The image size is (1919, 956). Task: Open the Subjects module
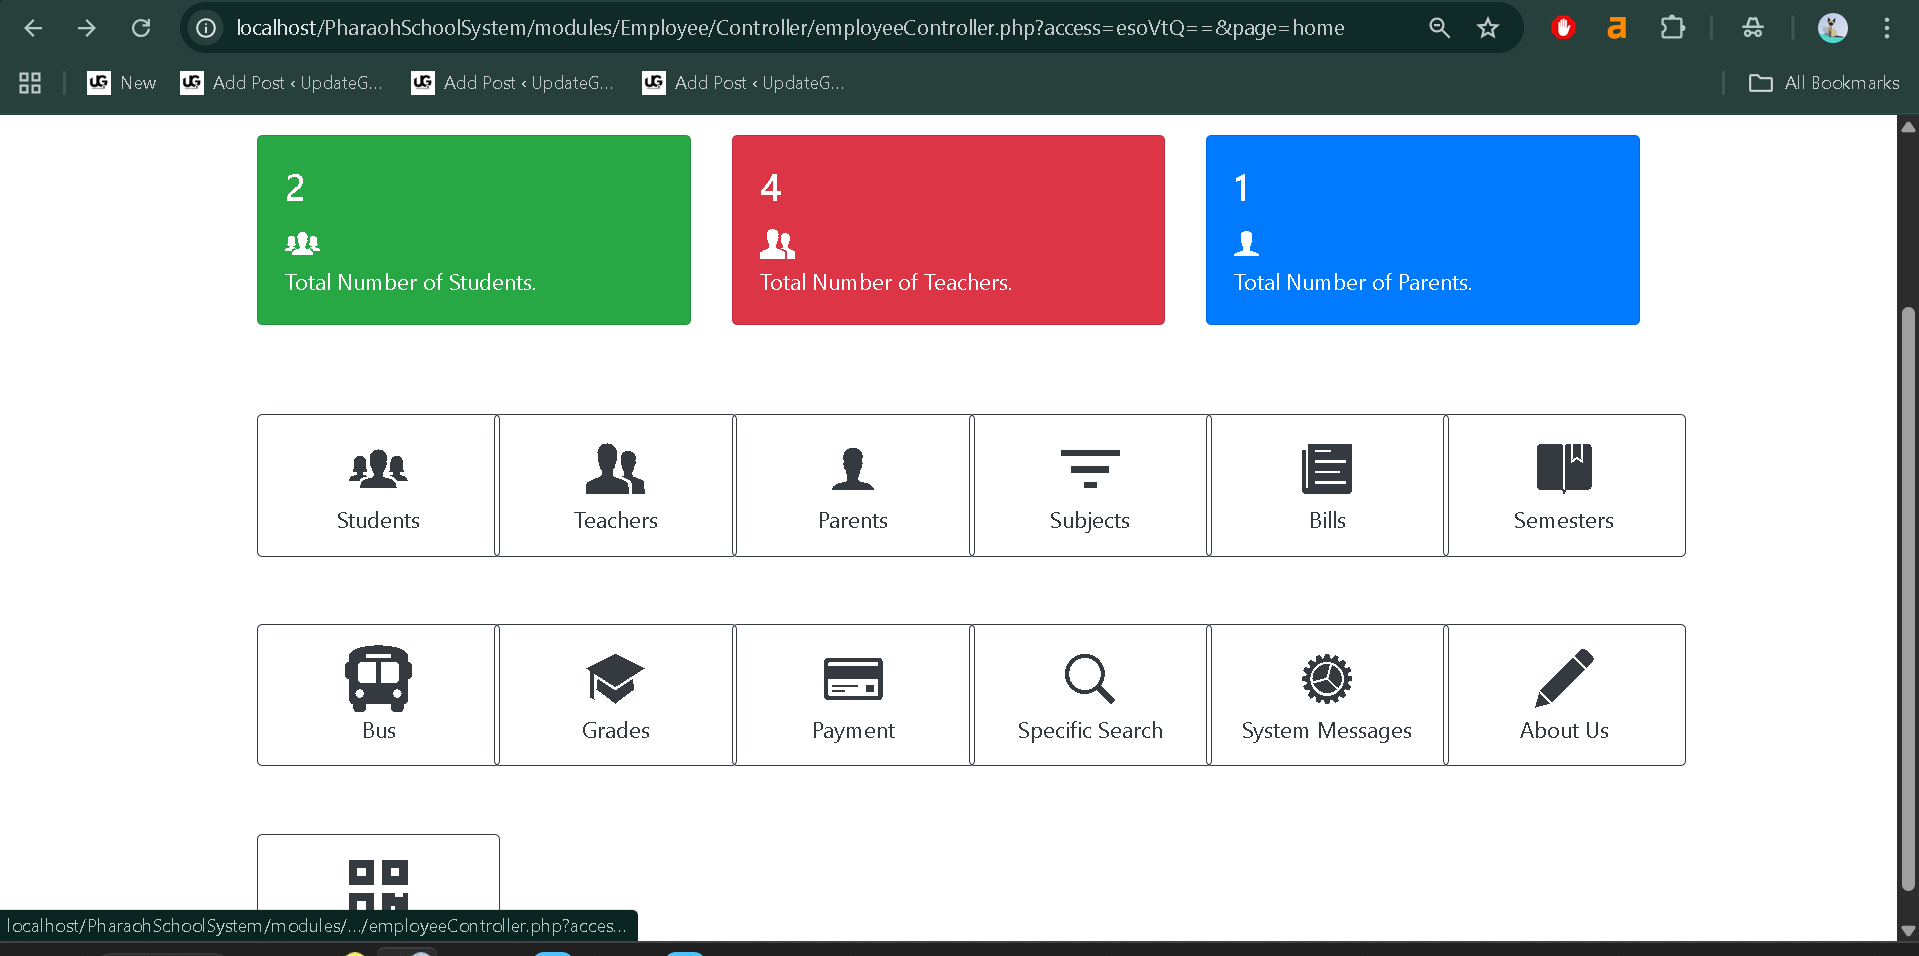(x=1089, y=486)
